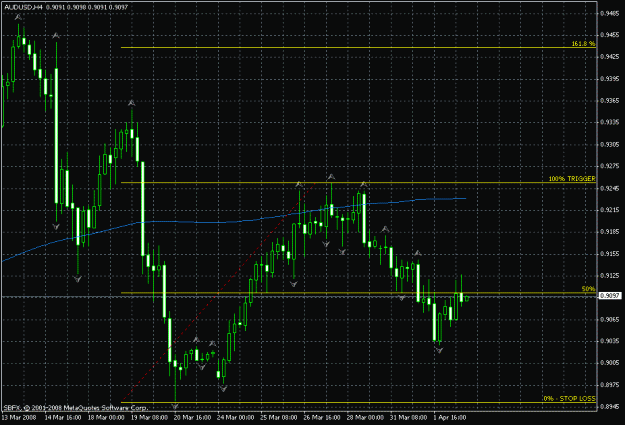
Task: Click price axis value 0.9365
Action: (610, 100)
